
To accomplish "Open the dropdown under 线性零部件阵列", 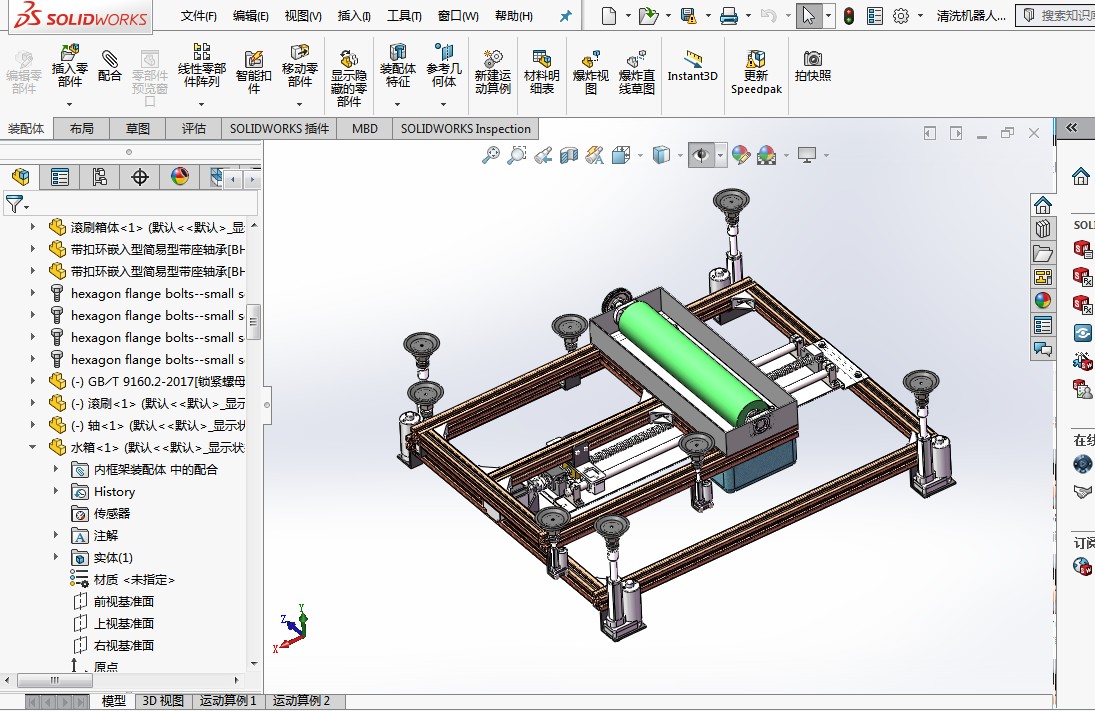I will pos(201,104).
